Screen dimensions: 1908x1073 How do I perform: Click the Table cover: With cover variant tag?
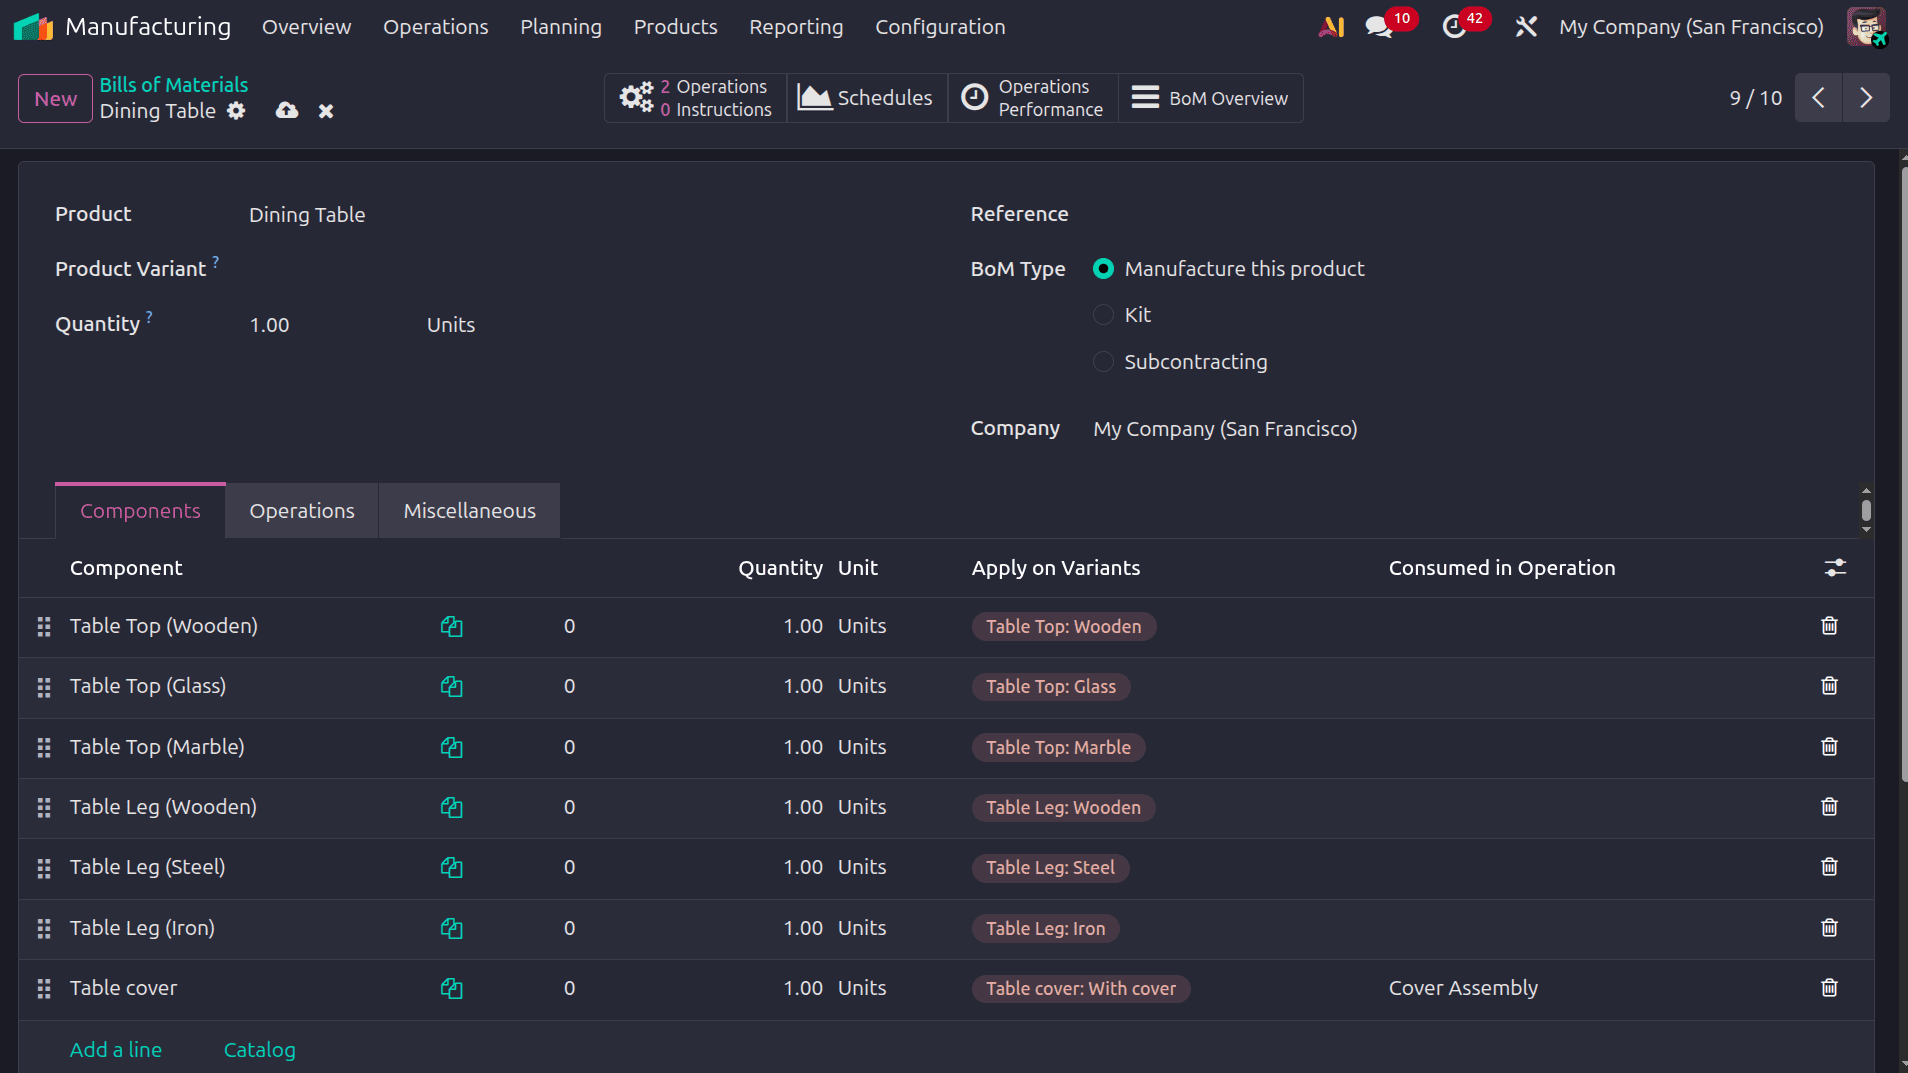point(1081,989)
